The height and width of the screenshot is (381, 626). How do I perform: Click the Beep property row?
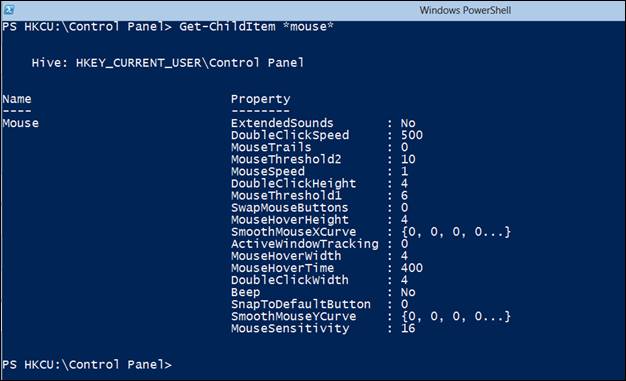[x=323, y=292]
